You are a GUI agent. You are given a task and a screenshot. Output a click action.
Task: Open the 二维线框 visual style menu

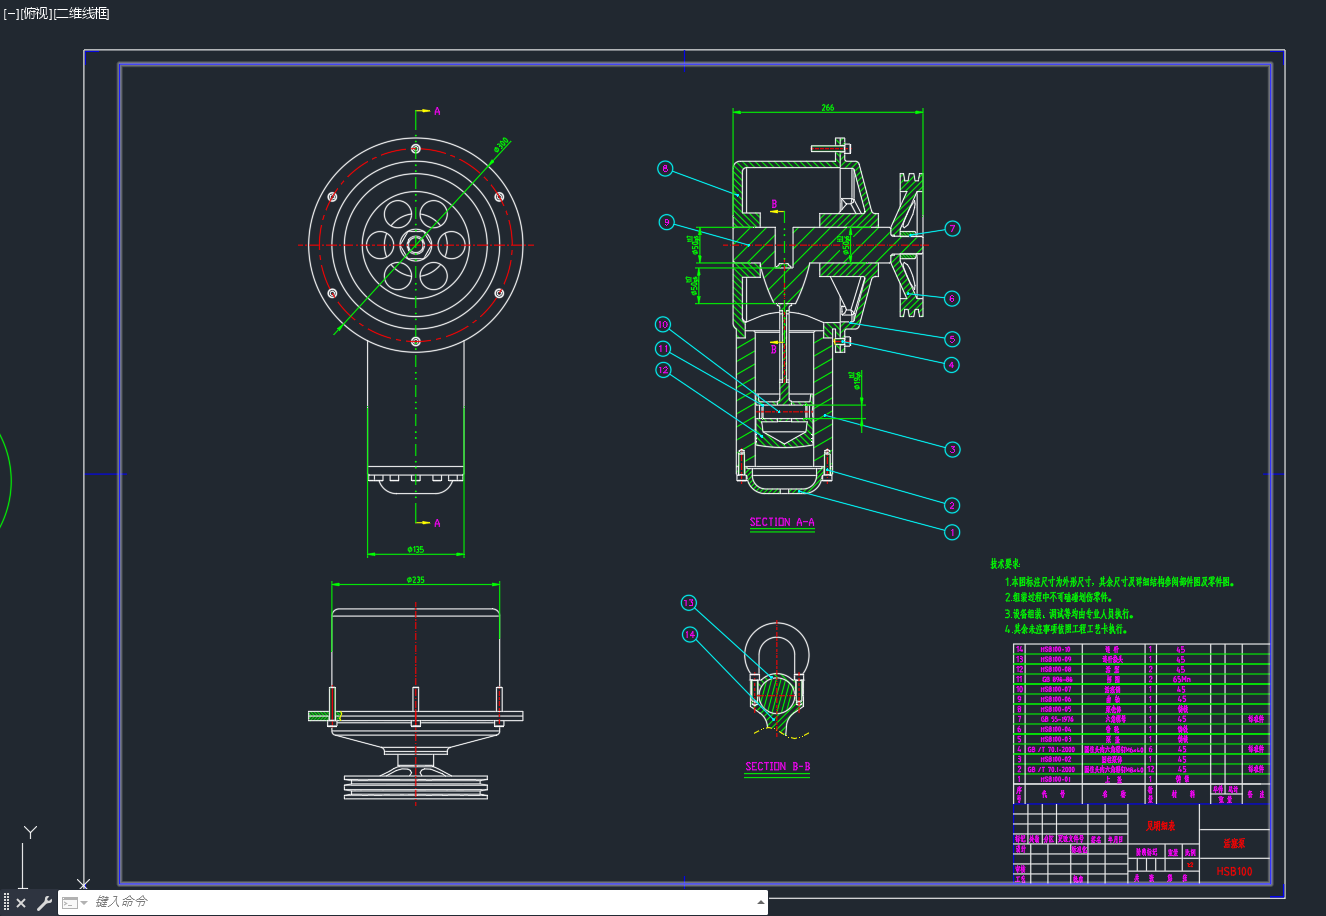point(81,13)
